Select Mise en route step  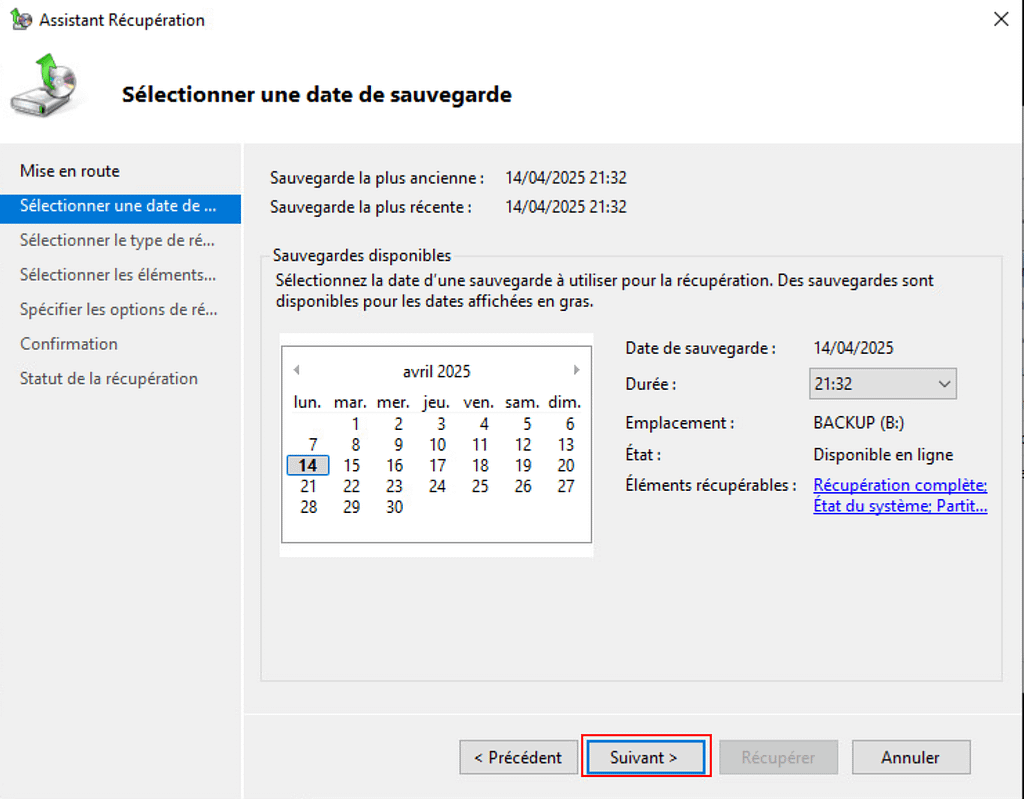point(70,171)
